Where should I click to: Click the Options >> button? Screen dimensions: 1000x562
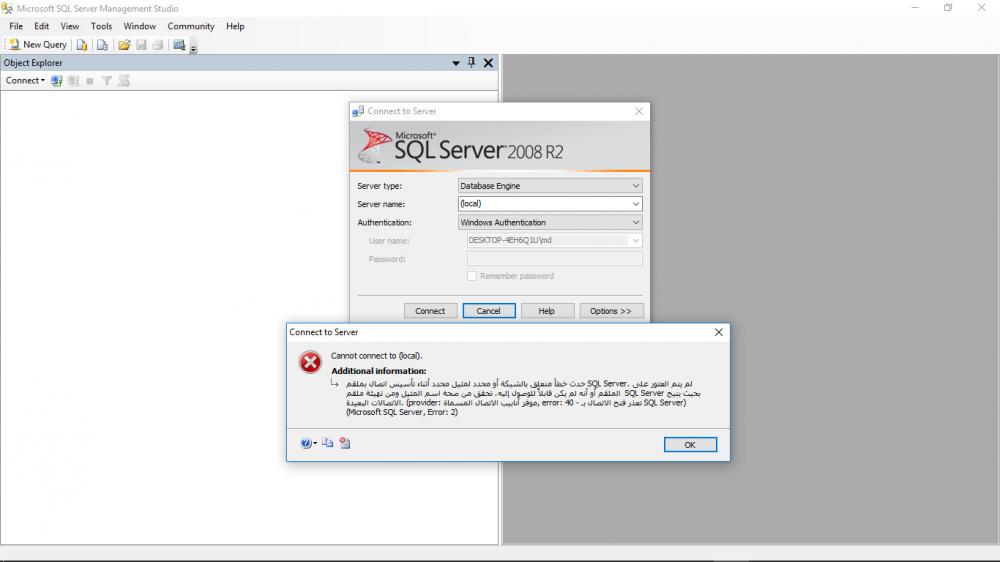click(611, 311)
